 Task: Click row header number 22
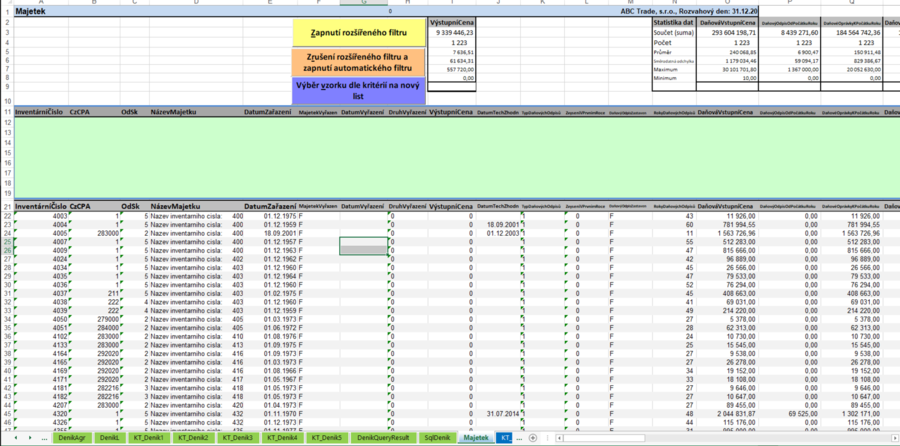point(7,215)
